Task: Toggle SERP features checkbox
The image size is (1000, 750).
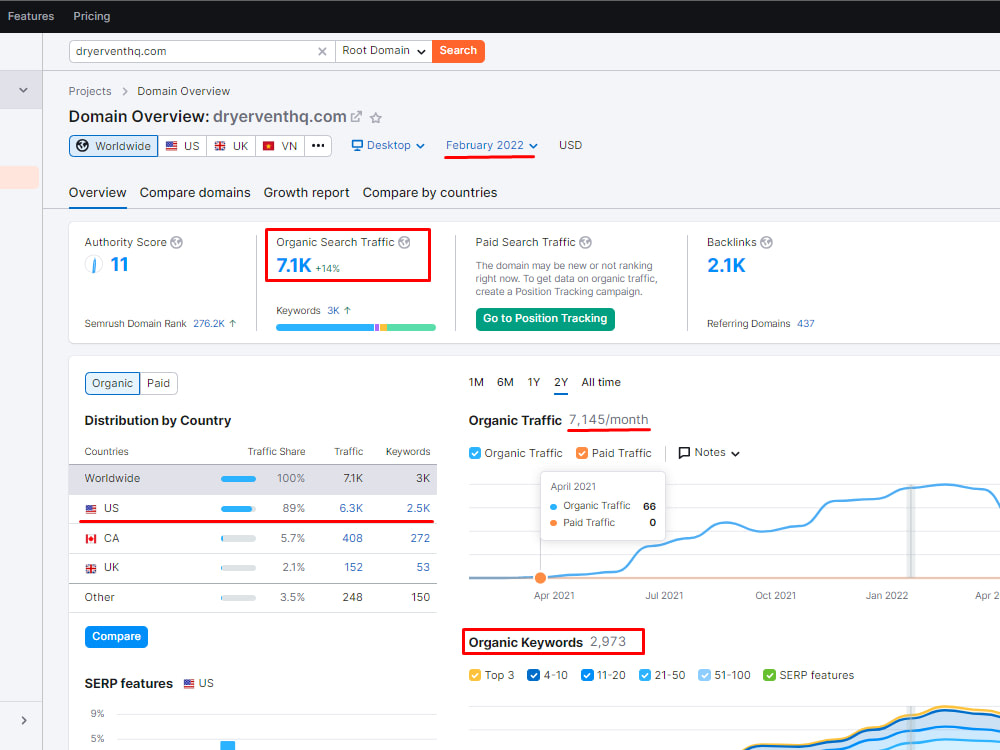Action: 770,675
